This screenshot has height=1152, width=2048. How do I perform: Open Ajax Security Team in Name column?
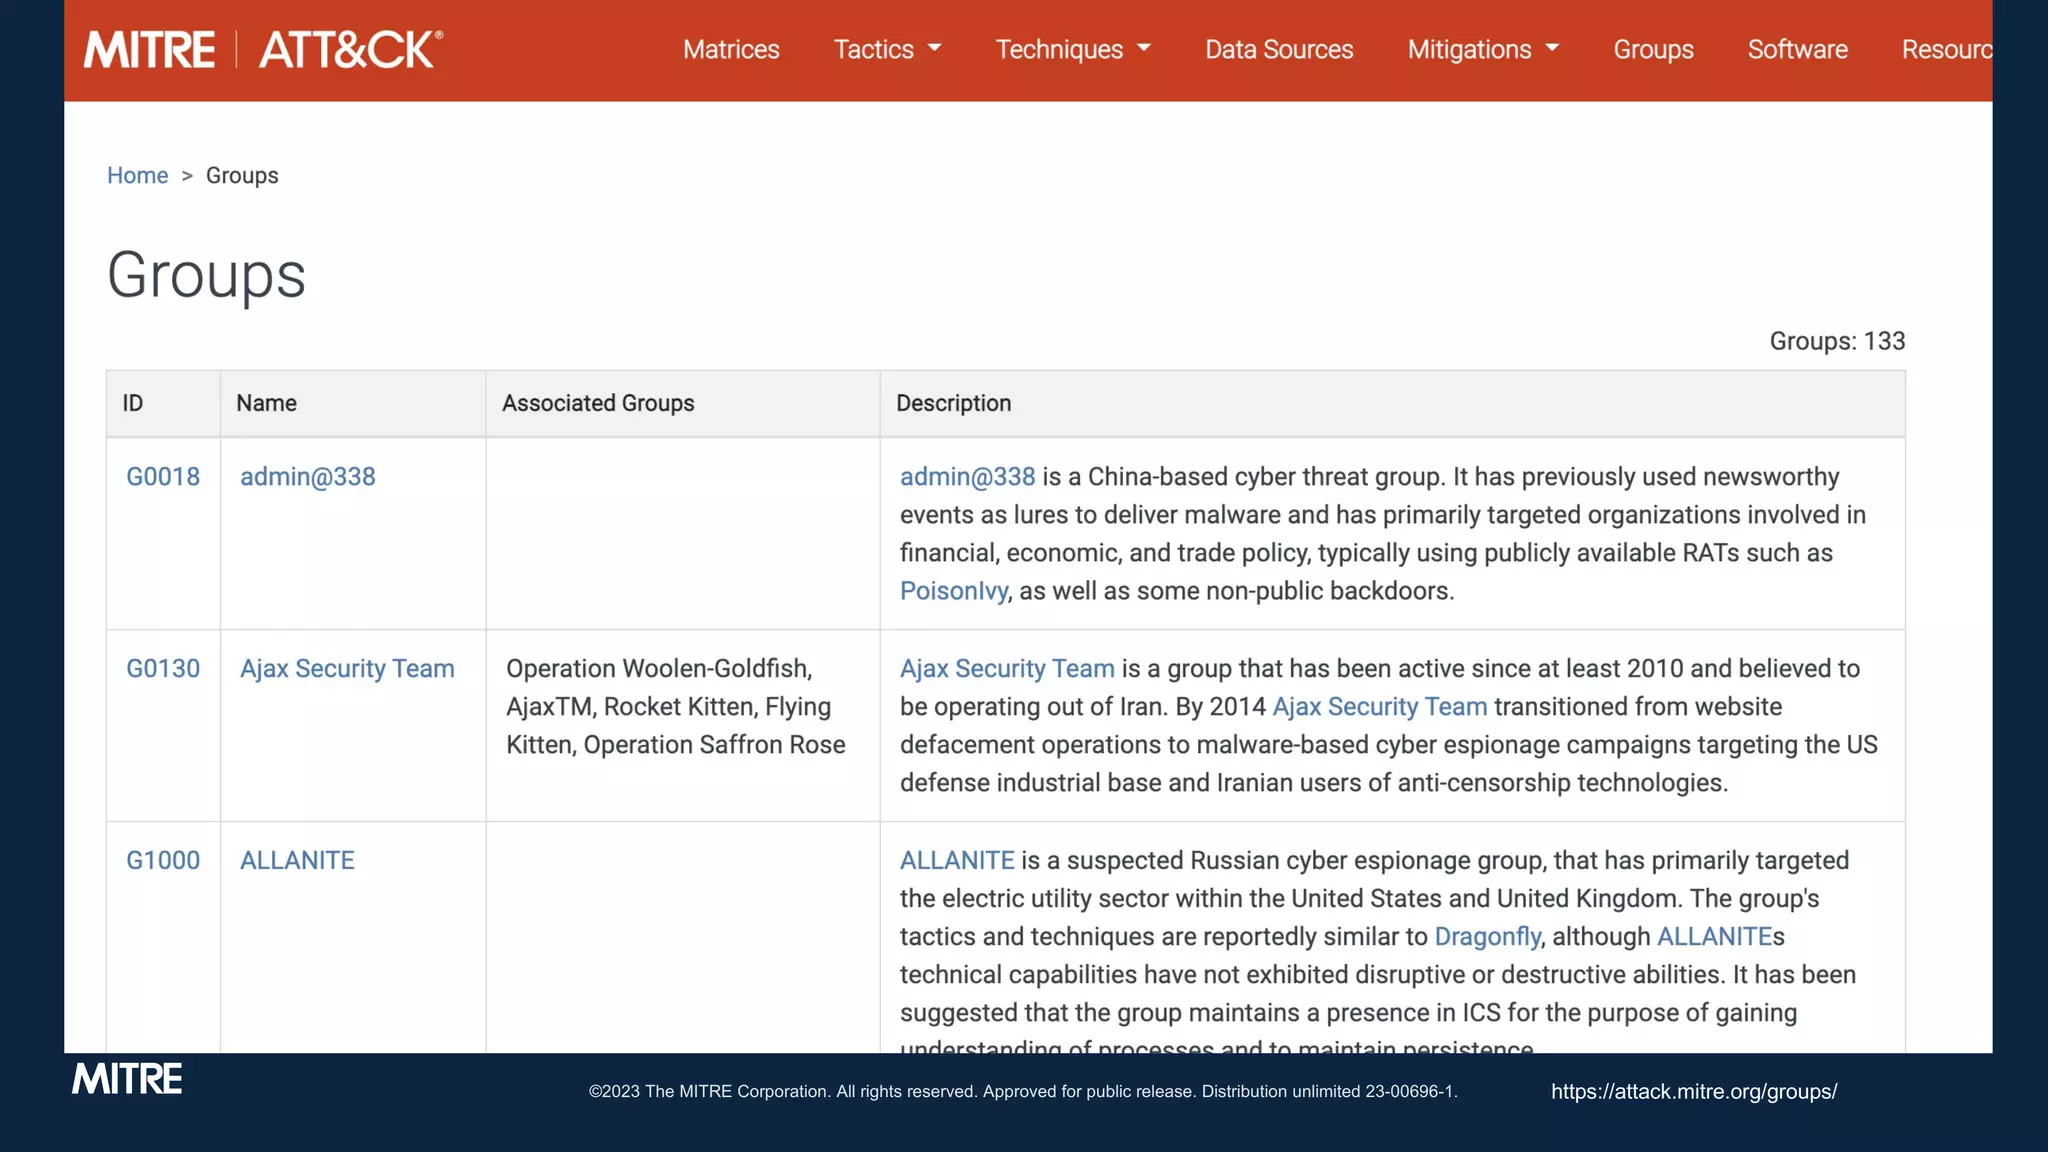(347, 668)
